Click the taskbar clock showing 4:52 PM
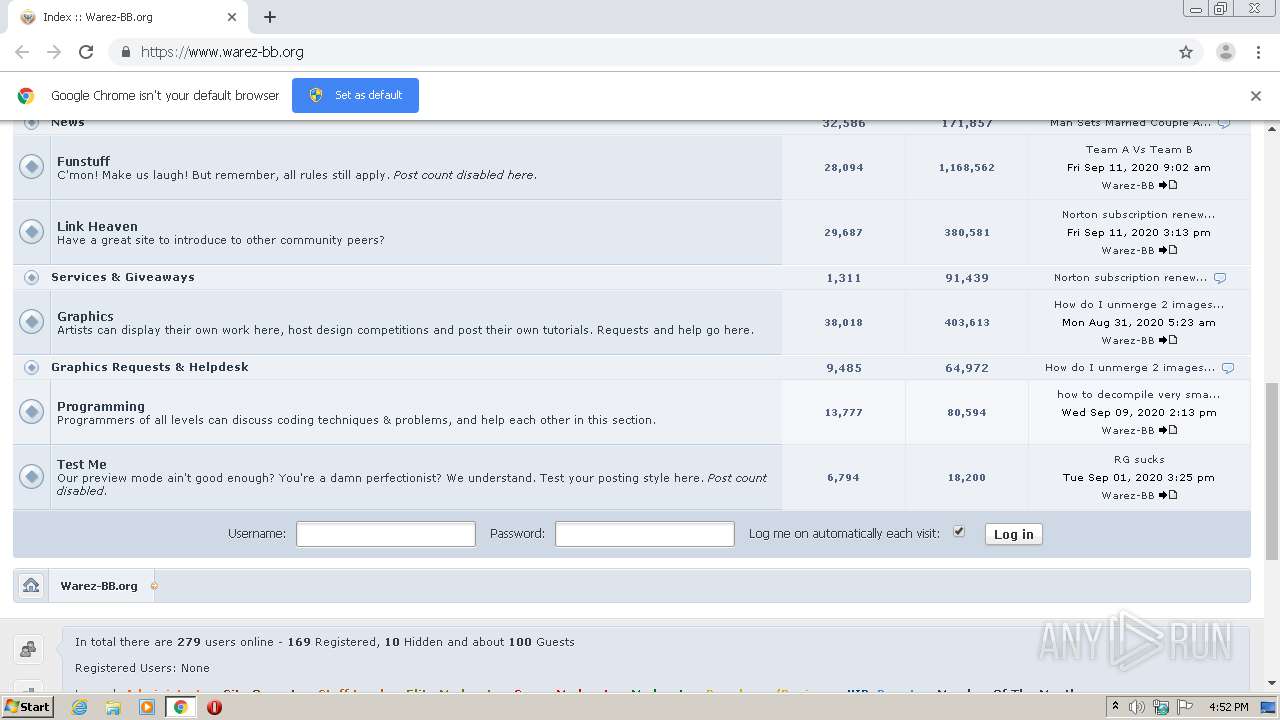Viewport: 1280px width, 720px height. (1228, 707)
